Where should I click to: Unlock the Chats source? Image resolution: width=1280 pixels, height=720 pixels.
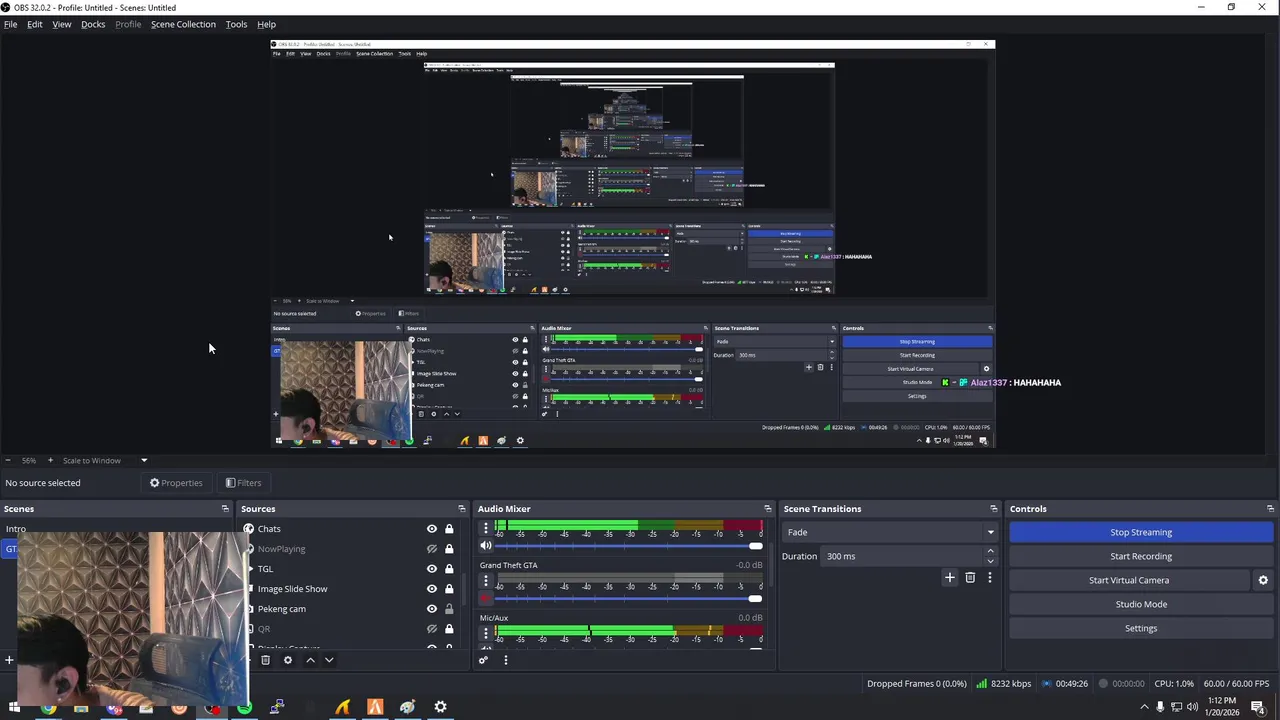coord(449,529)
